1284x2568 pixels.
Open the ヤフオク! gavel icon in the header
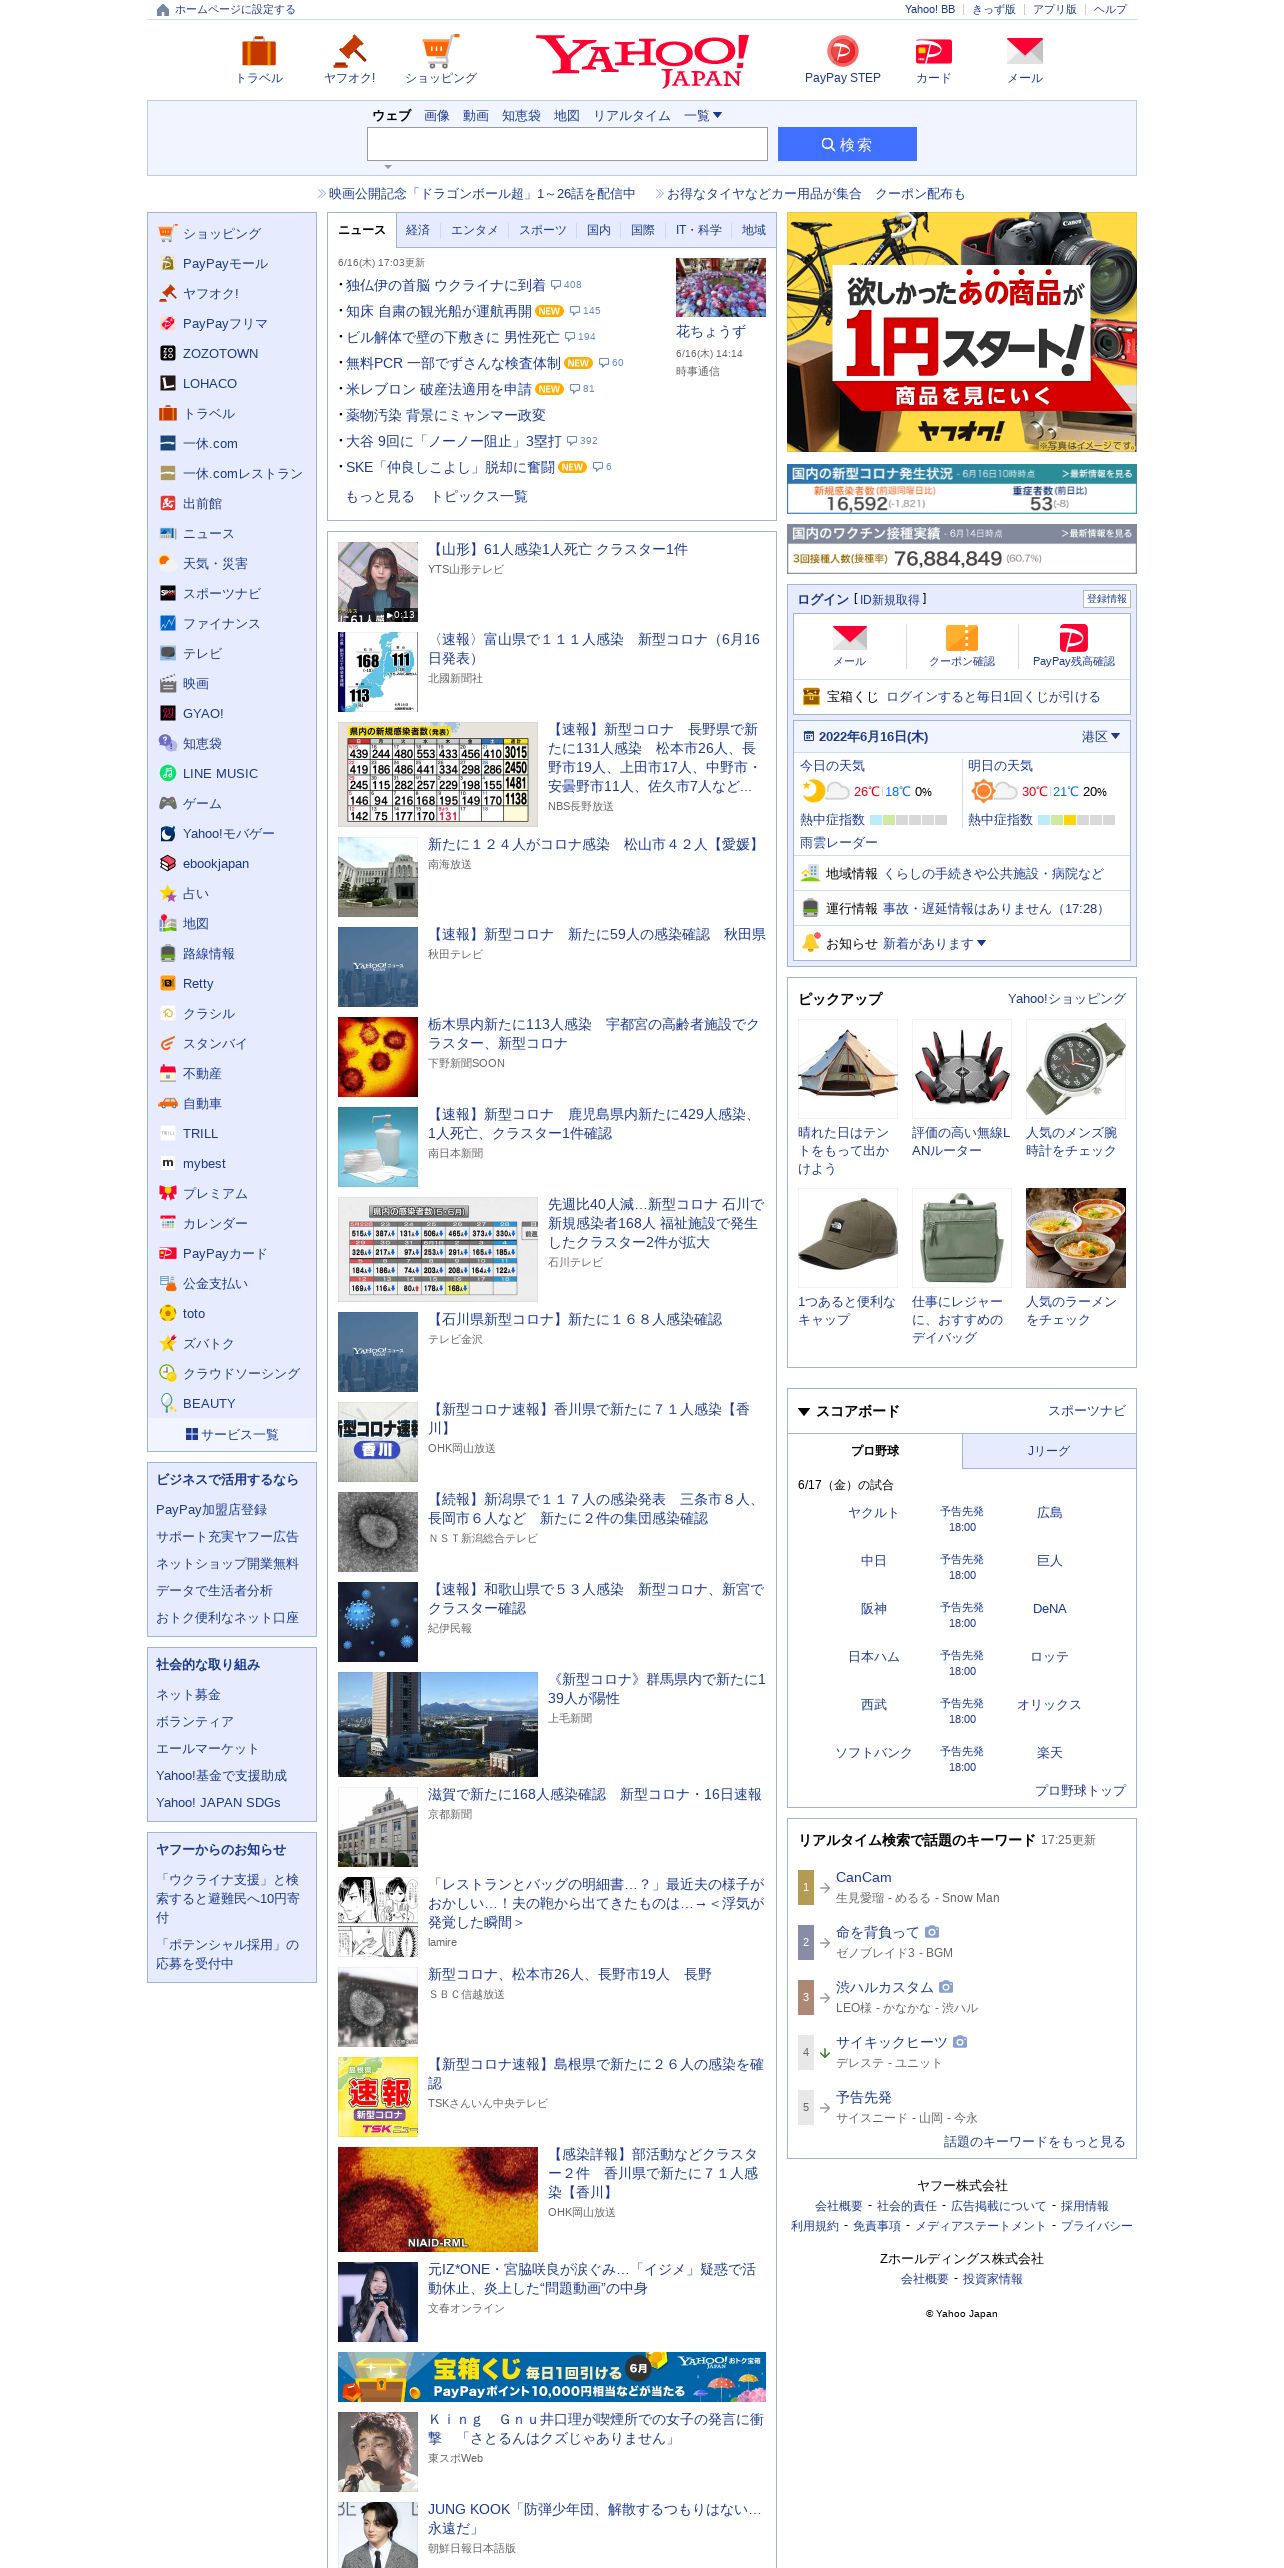point(350,51)
